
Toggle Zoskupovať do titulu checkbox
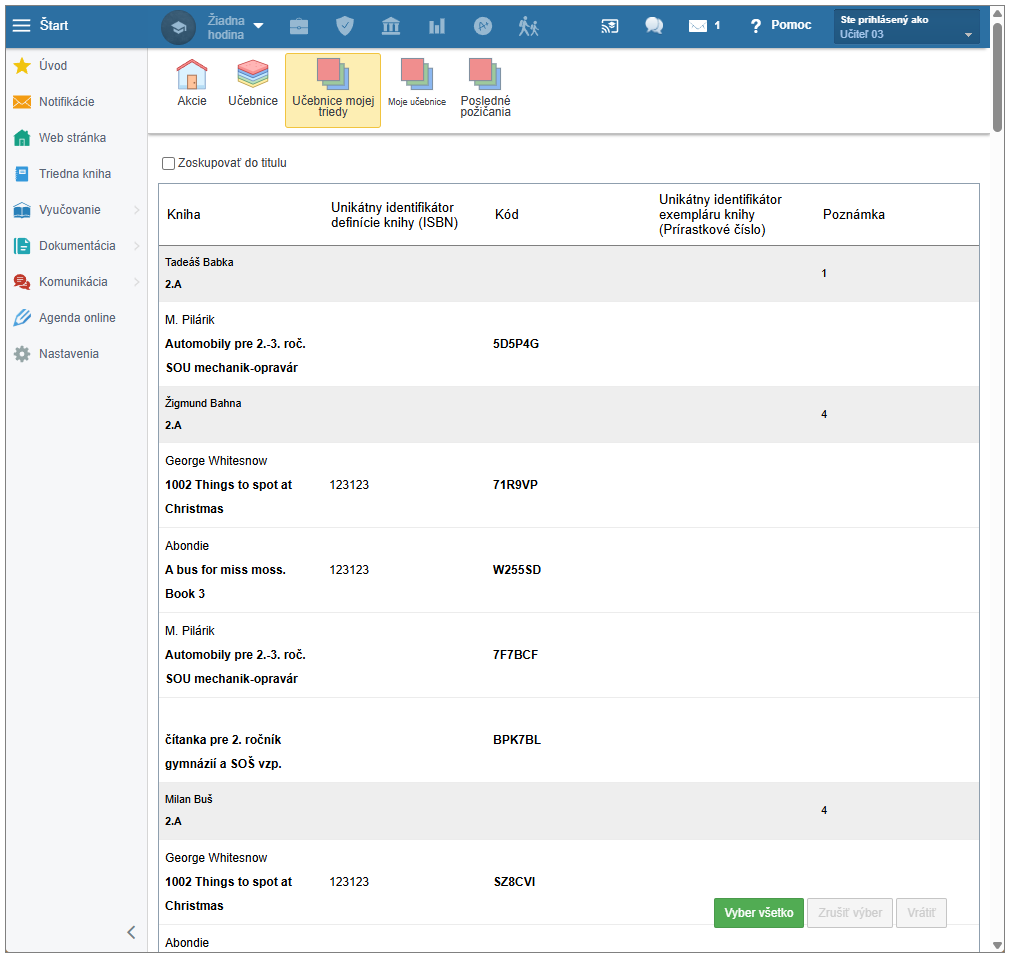[x=169, y=164]
